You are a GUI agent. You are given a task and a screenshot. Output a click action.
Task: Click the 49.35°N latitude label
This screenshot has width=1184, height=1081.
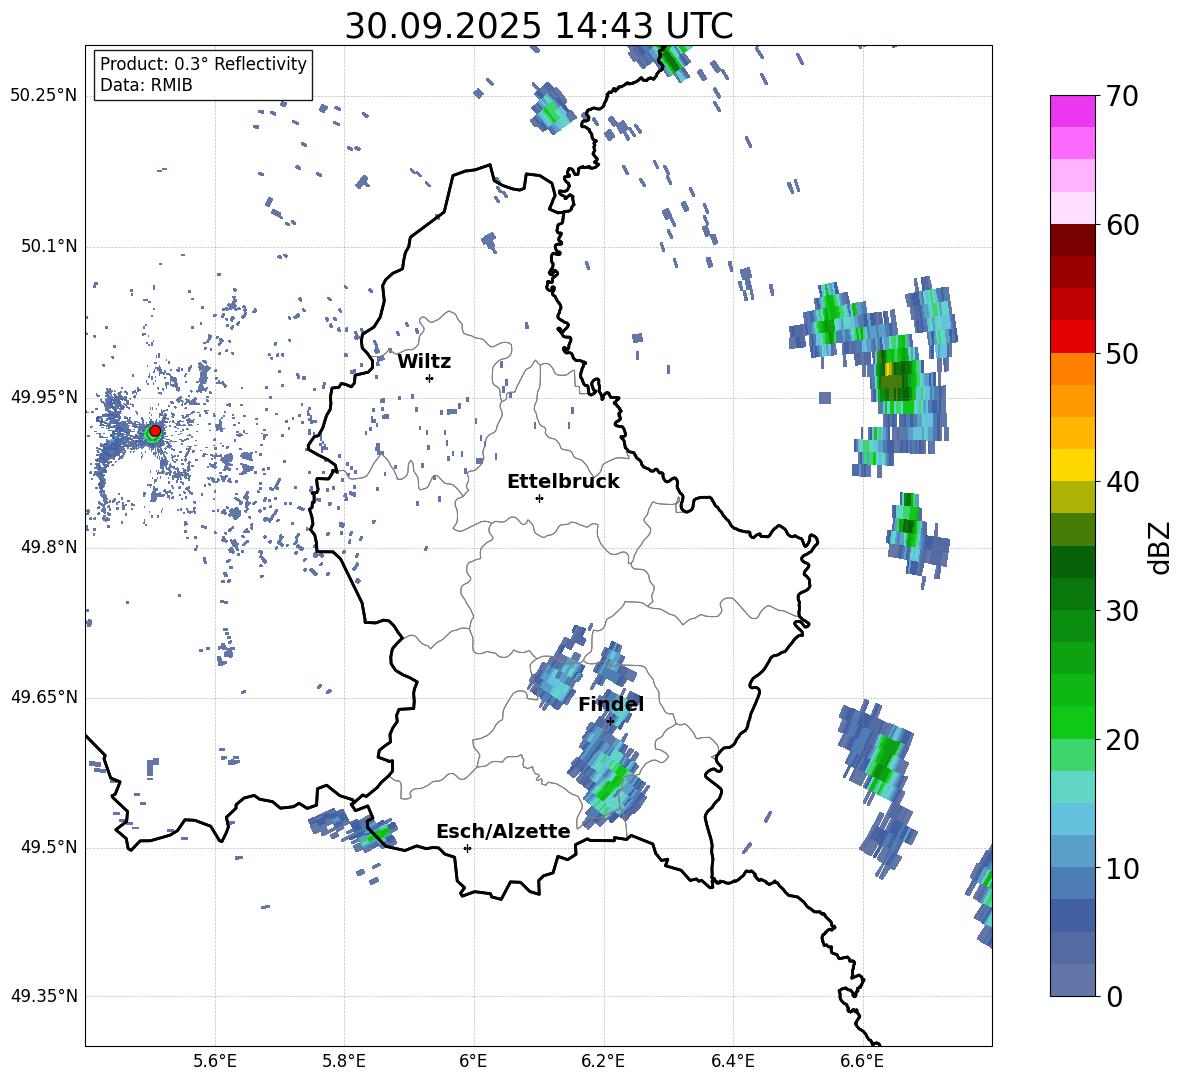[x=44, y=996]
